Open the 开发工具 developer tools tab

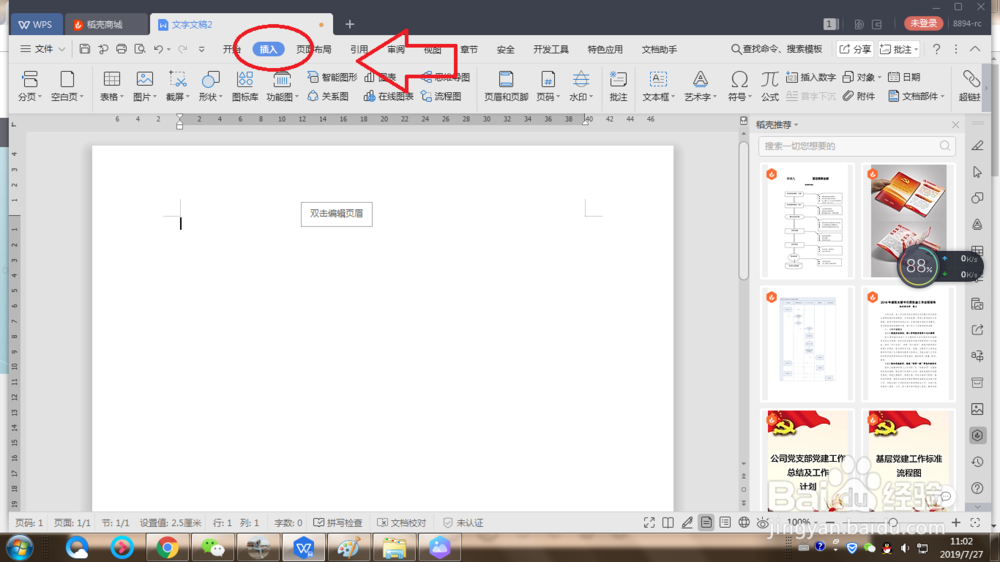coord(551,49)
